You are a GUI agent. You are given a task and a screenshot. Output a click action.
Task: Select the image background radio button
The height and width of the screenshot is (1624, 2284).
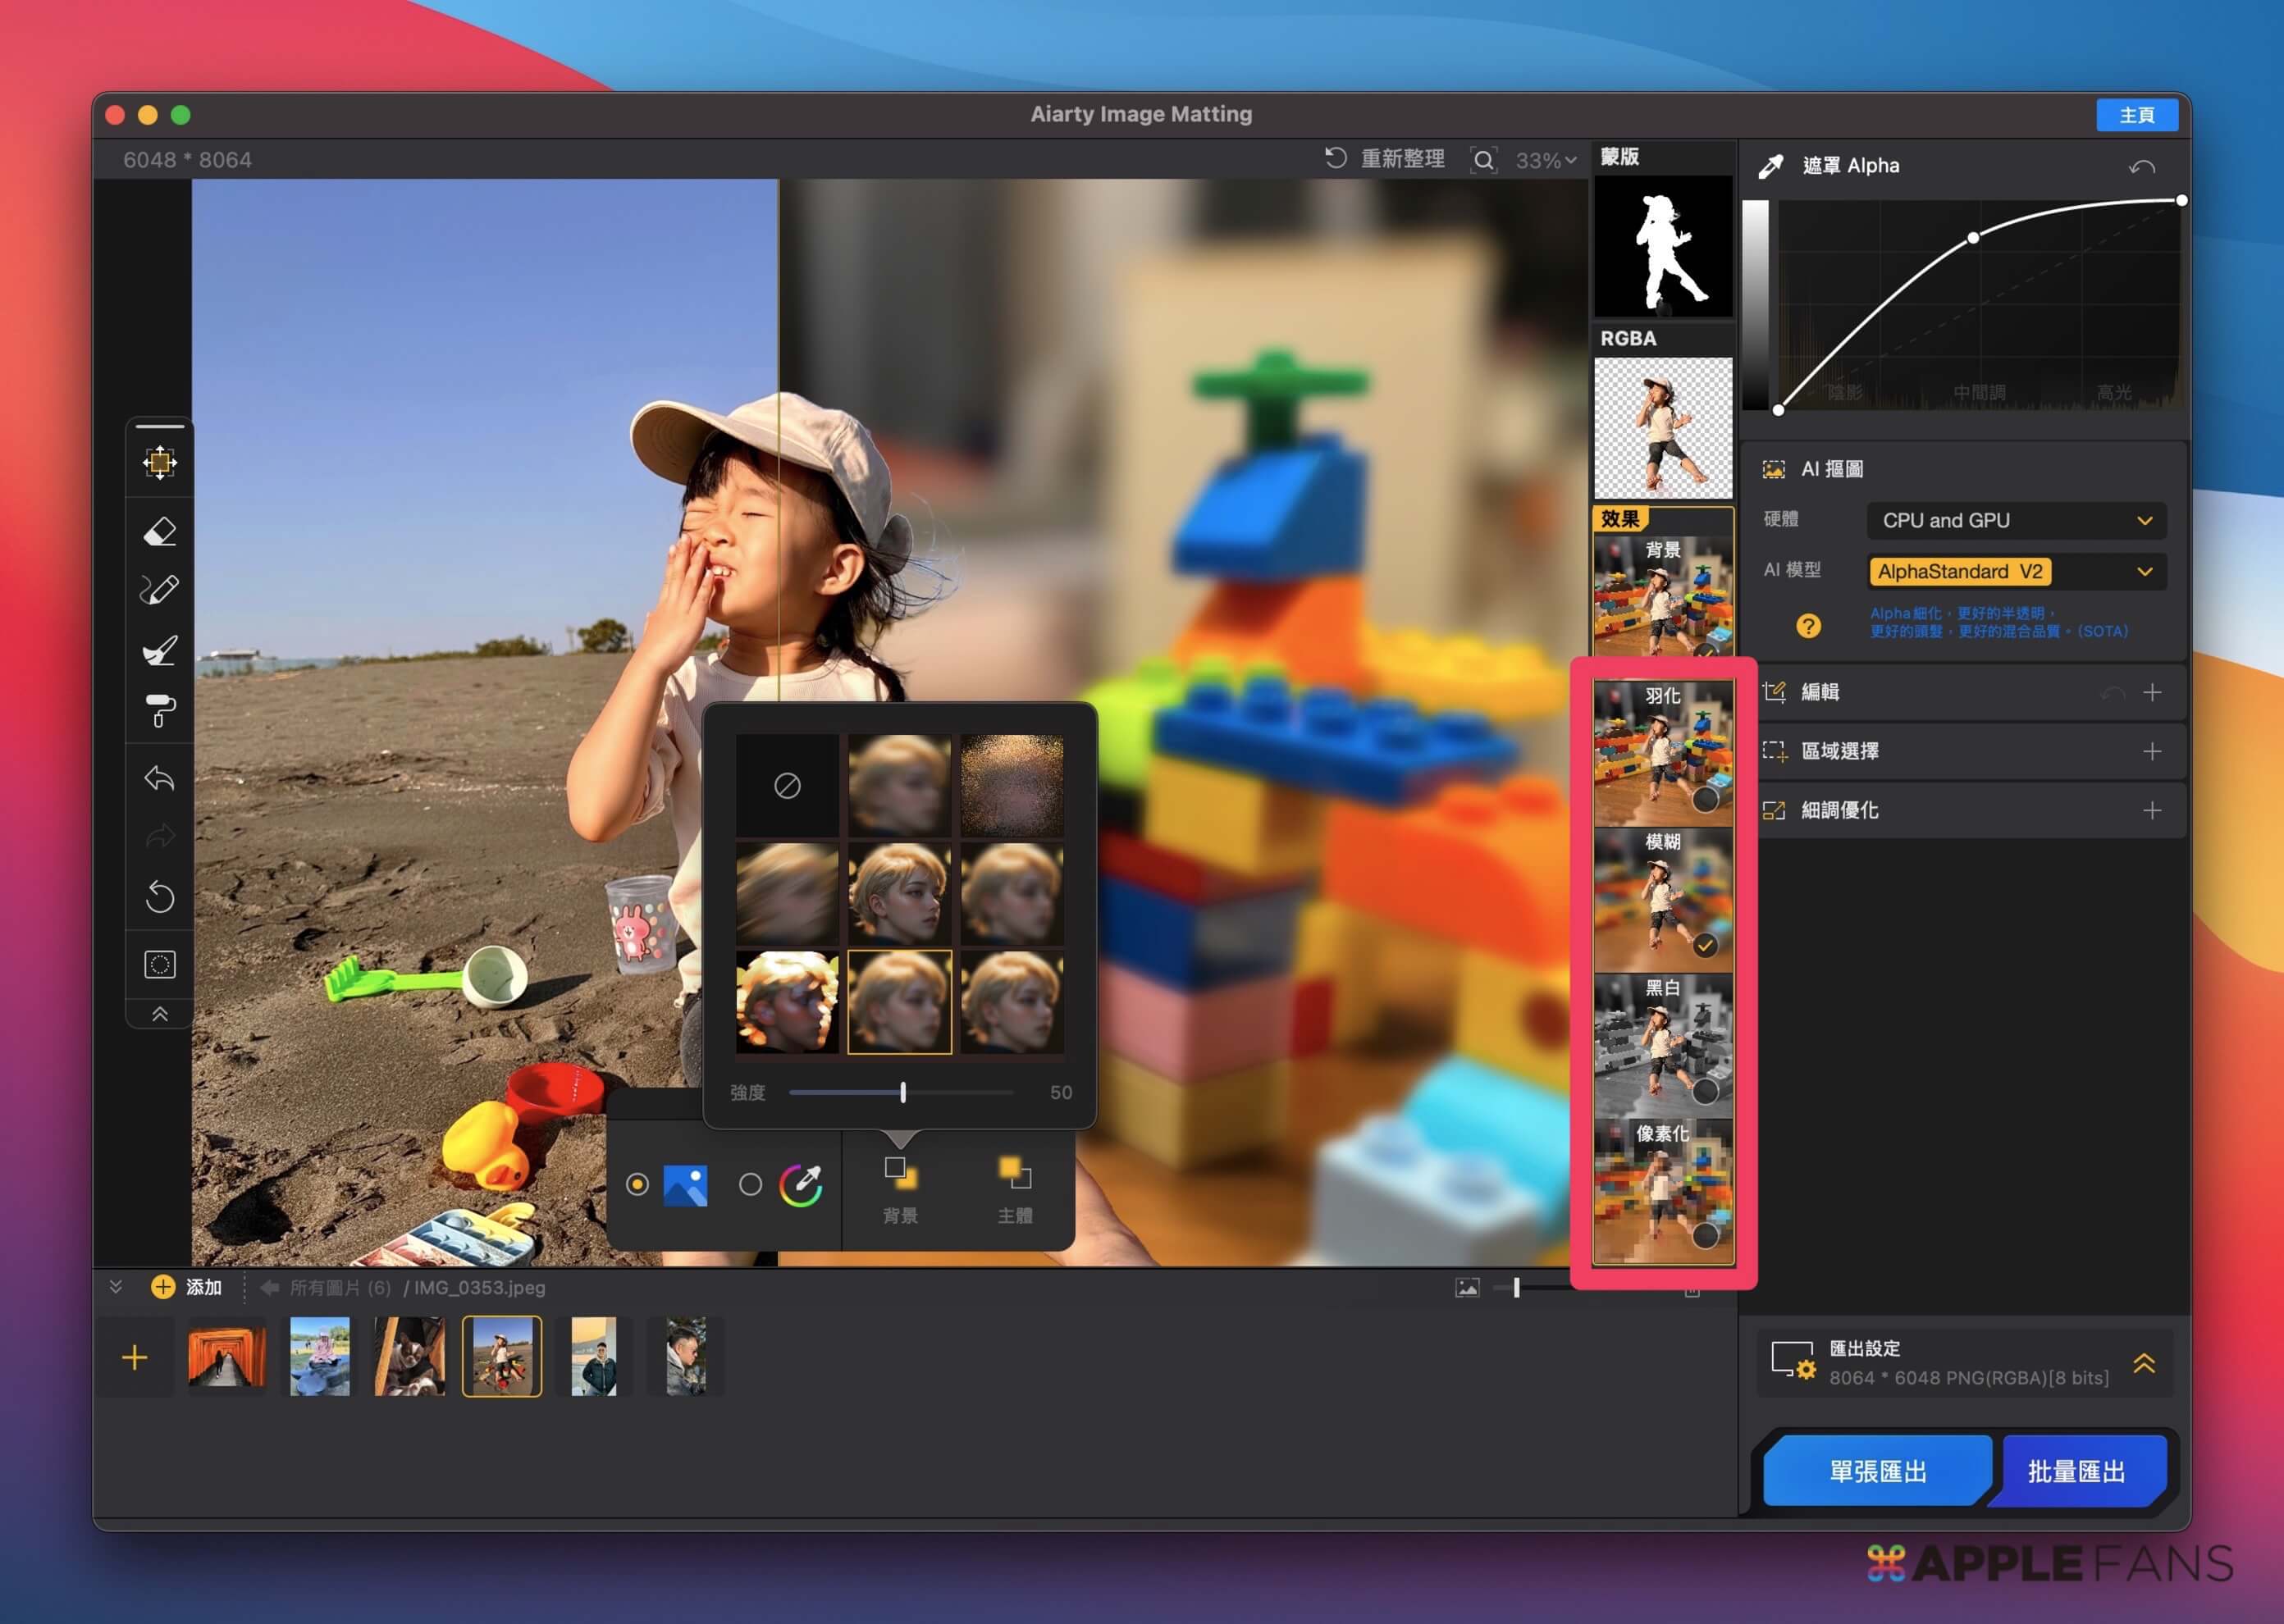coord(637,1185)
